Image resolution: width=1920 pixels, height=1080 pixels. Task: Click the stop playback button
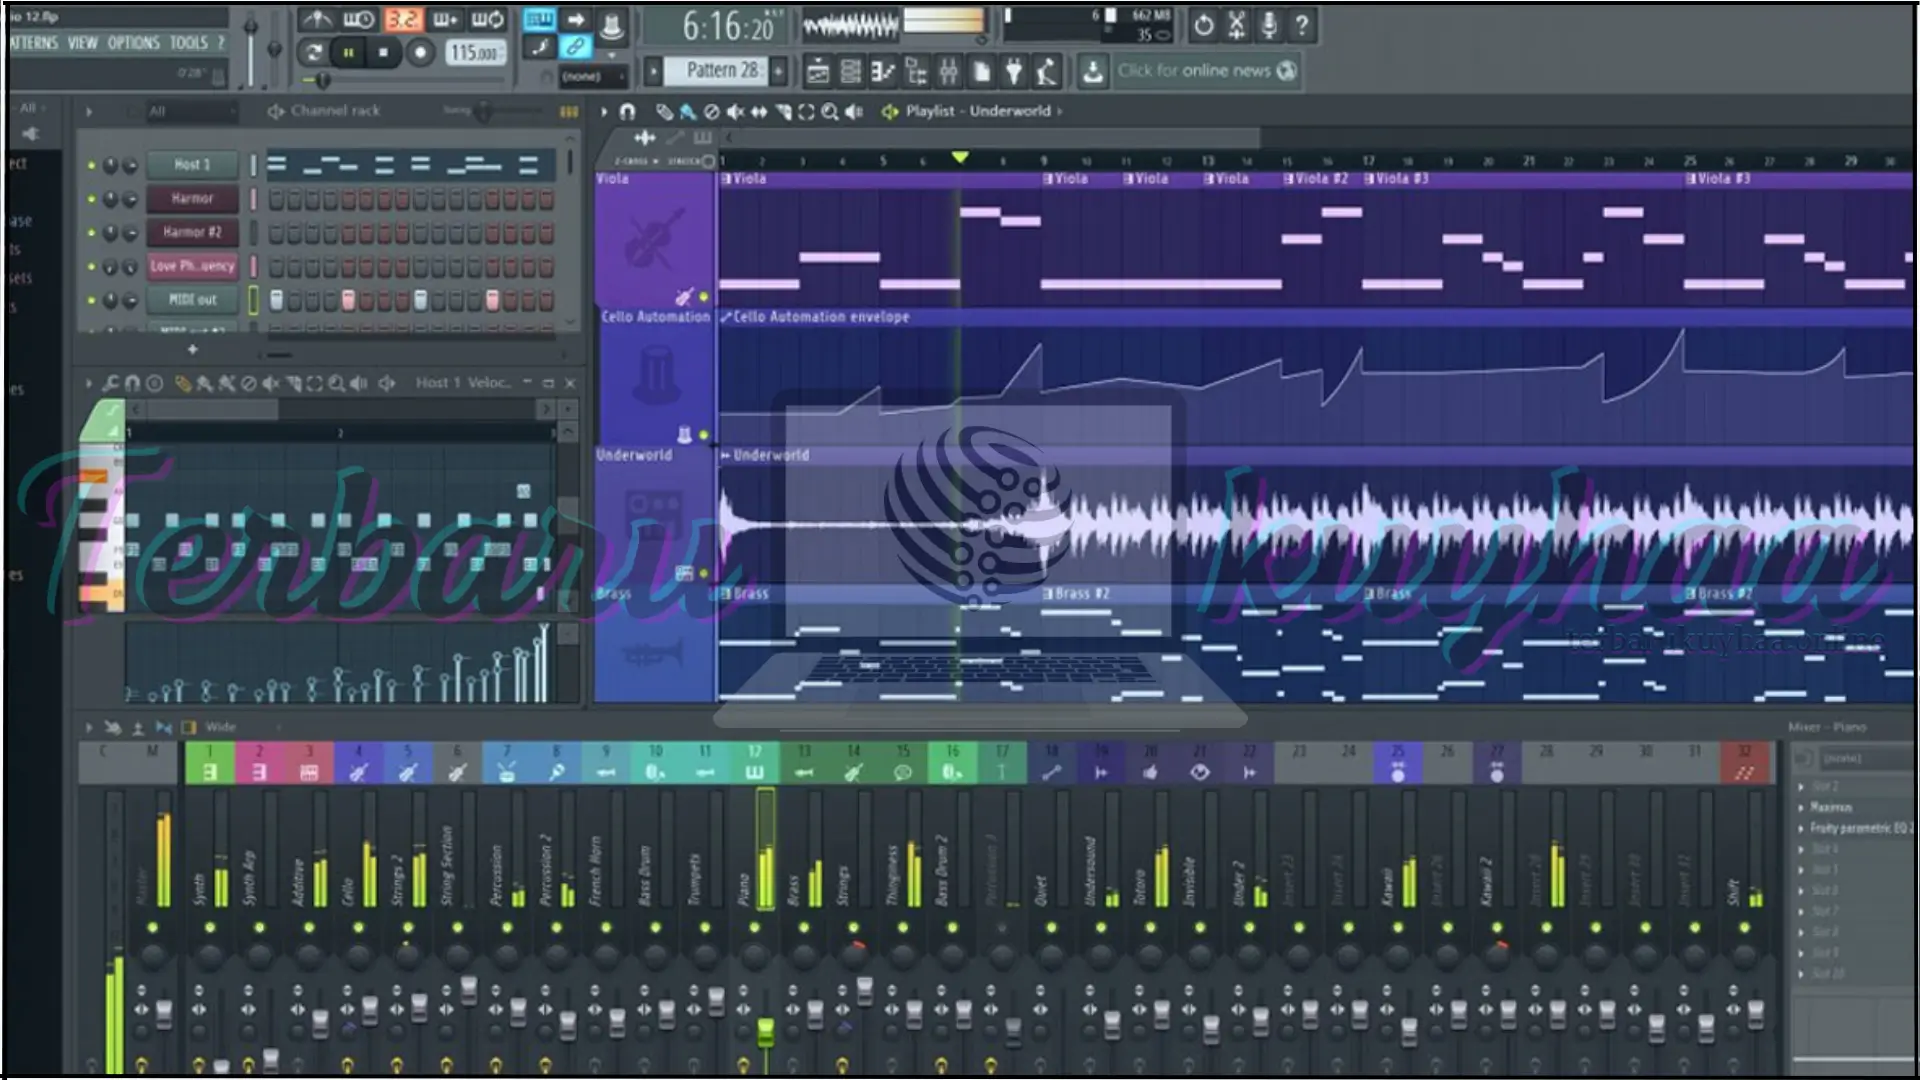[x=383, y=53]
